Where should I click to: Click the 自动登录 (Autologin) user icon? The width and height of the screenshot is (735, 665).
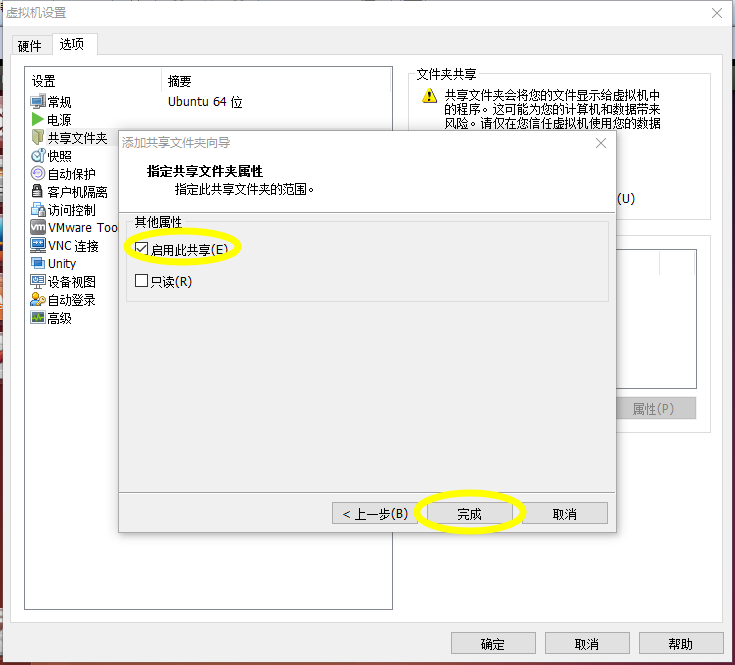pos(38,299)
